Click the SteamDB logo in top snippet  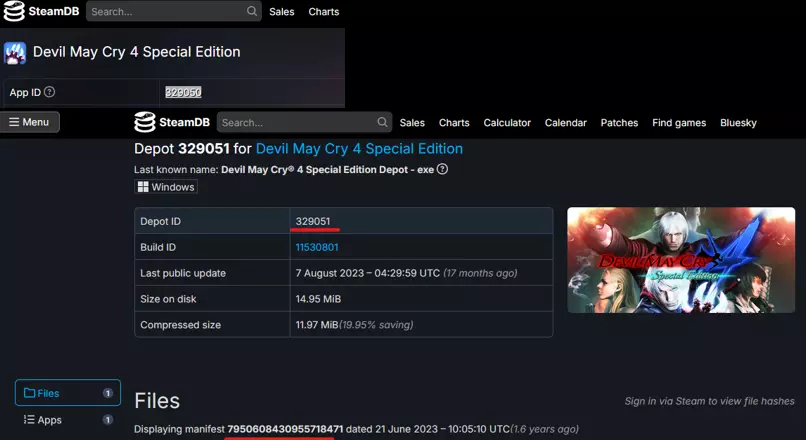coord(41,11)
